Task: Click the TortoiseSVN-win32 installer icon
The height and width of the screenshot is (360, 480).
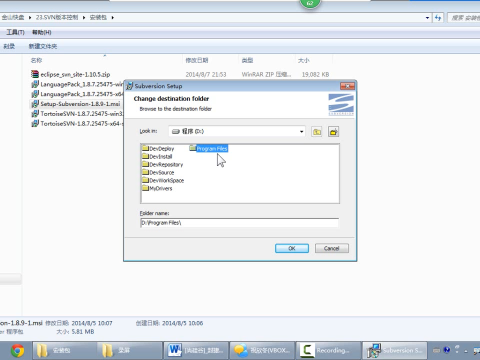Action: click(x=35, y=114)
